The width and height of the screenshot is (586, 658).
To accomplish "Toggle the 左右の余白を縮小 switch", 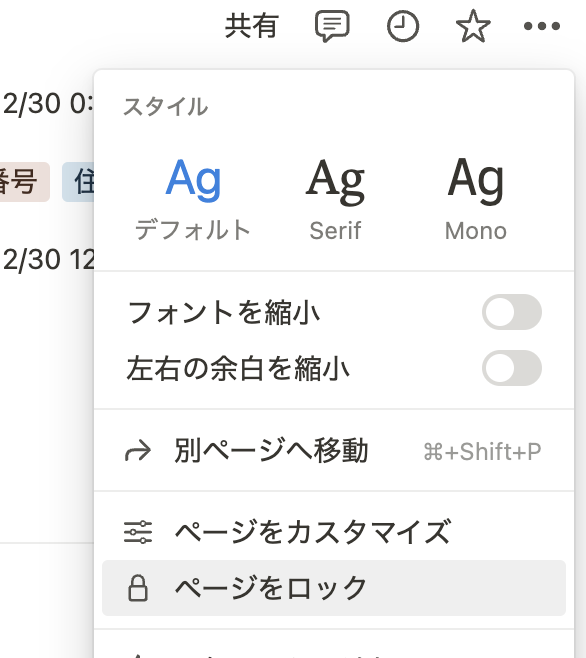I will (x=512, y=368).
